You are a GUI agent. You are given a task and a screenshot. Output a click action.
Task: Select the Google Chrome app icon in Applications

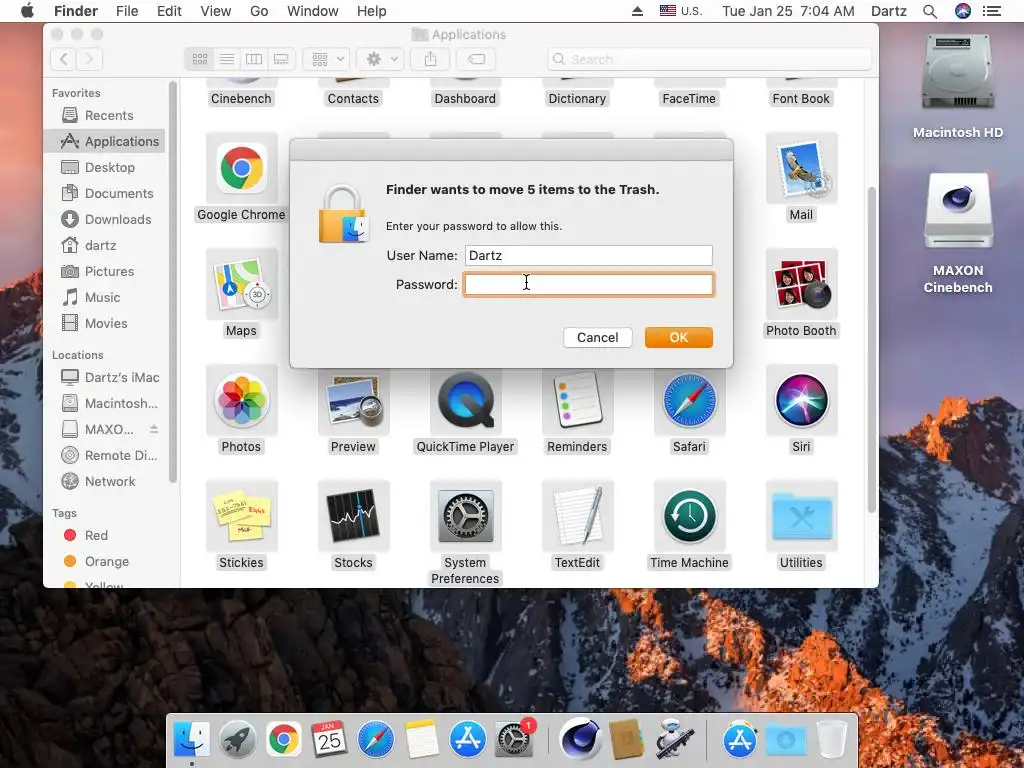[242, 168]
